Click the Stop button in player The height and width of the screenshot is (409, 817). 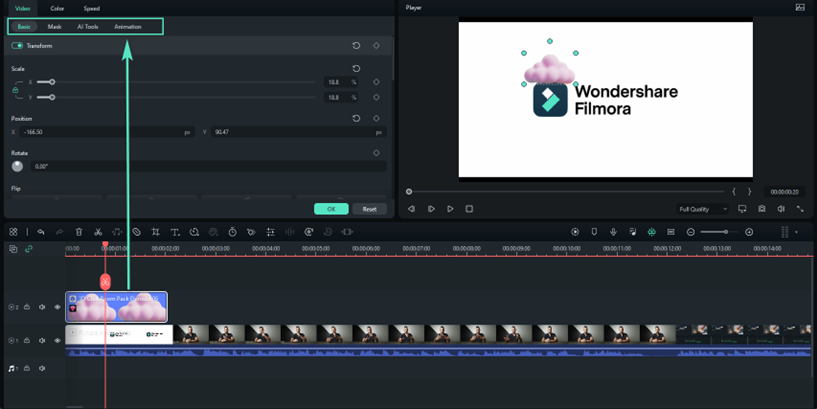[469, 209]
